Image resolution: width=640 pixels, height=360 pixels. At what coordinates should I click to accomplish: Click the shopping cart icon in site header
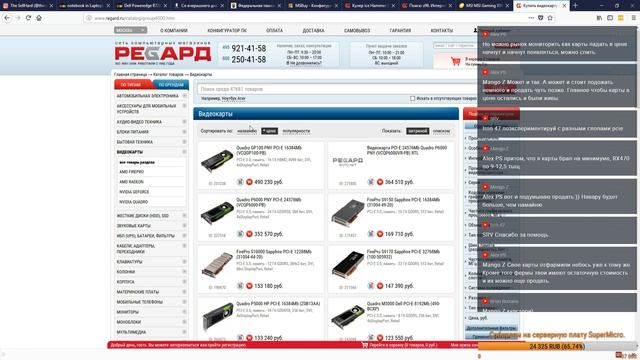[456, 62]
